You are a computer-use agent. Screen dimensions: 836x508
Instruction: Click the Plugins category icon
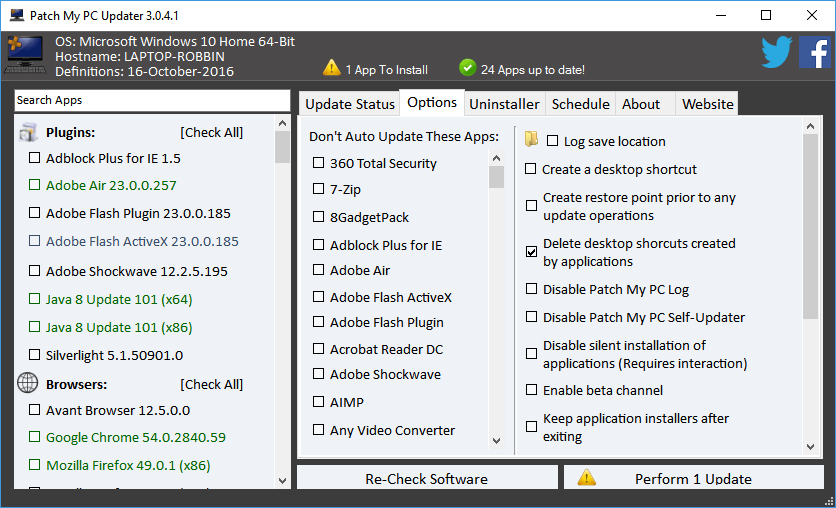click(x=28, y=132)
